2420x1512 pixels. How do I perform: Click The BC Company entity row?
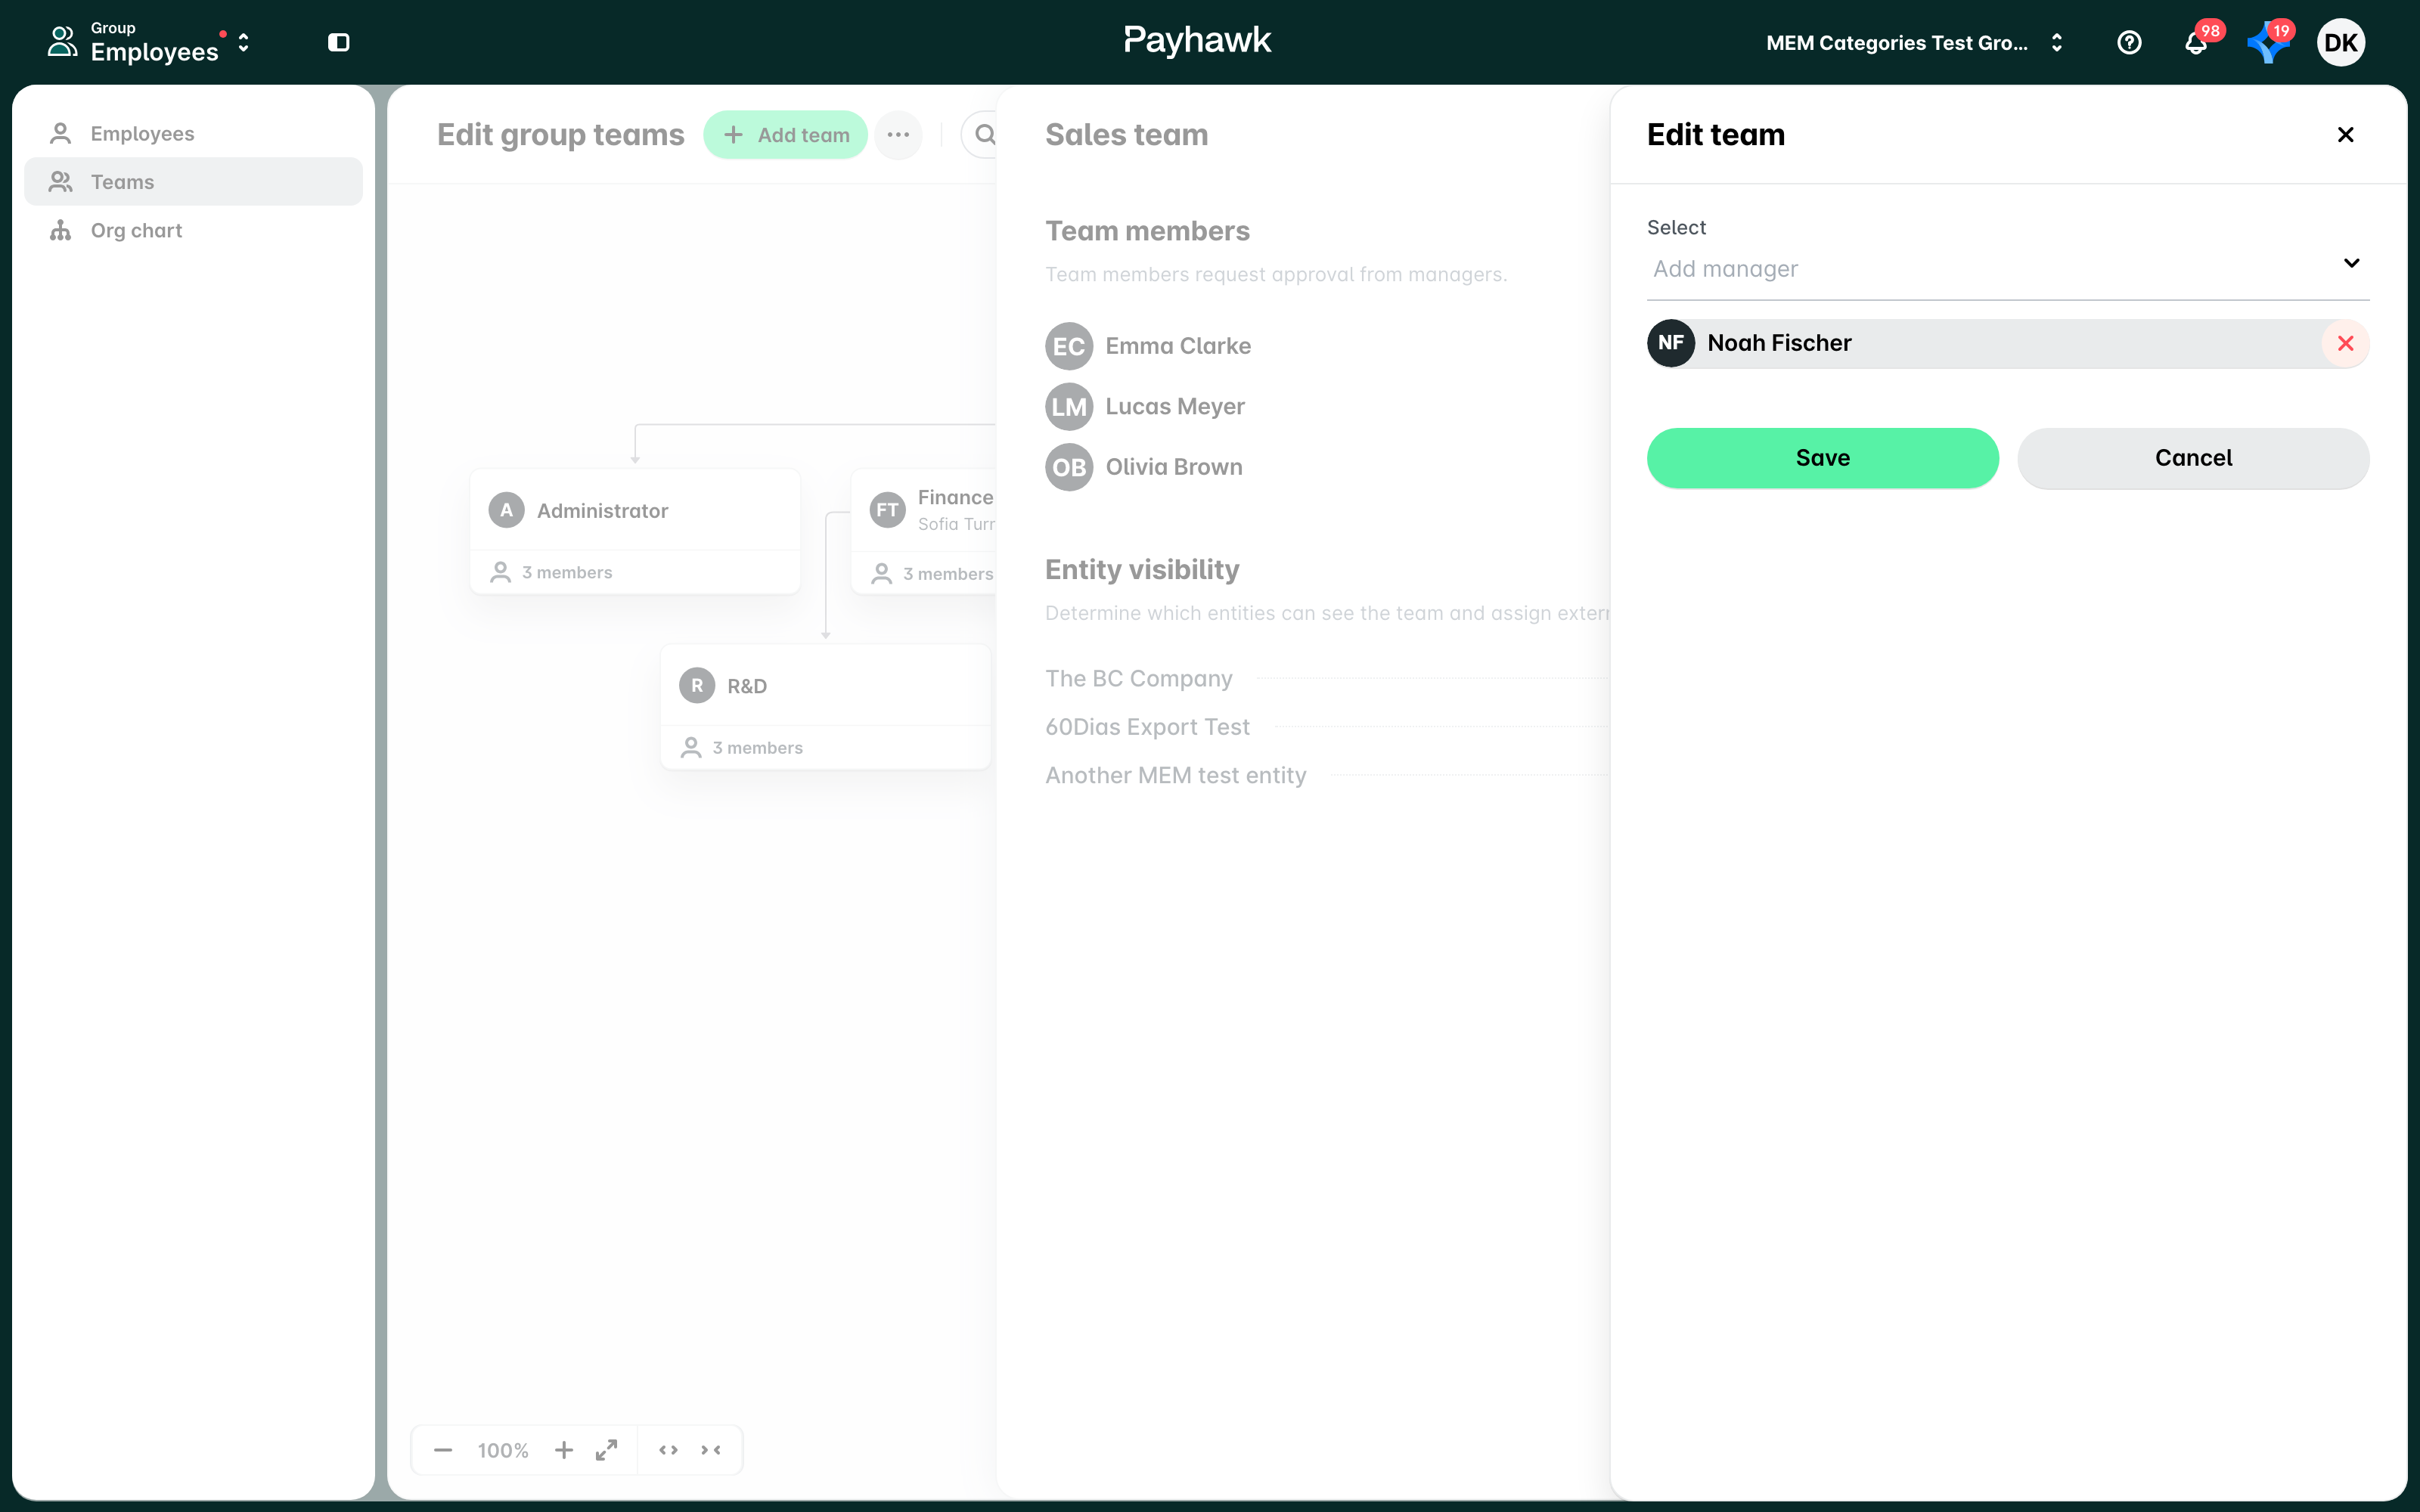click(1326, 678)
